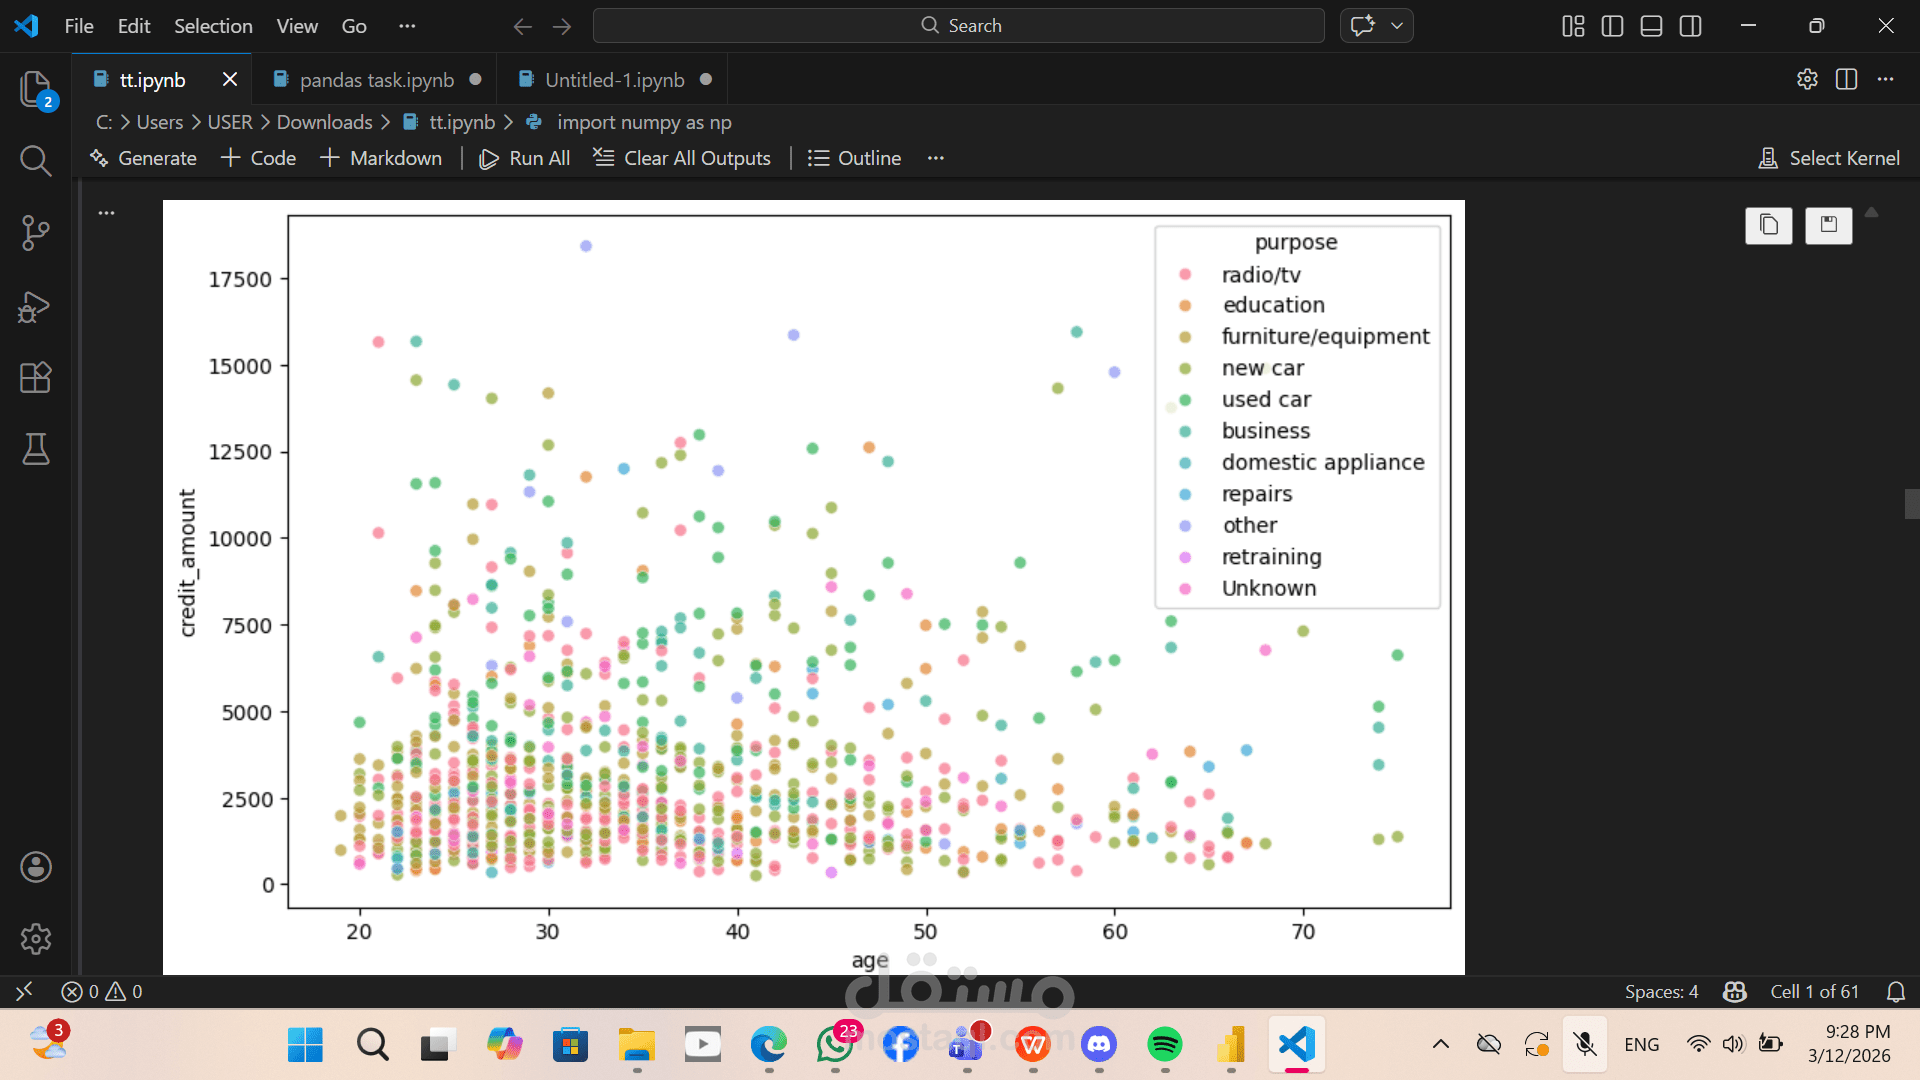The width and height of the screenshot is (1920, 1080).
Task: Expand the hidden menu items ellipsis in the title bar
Action: pos(407,26)
